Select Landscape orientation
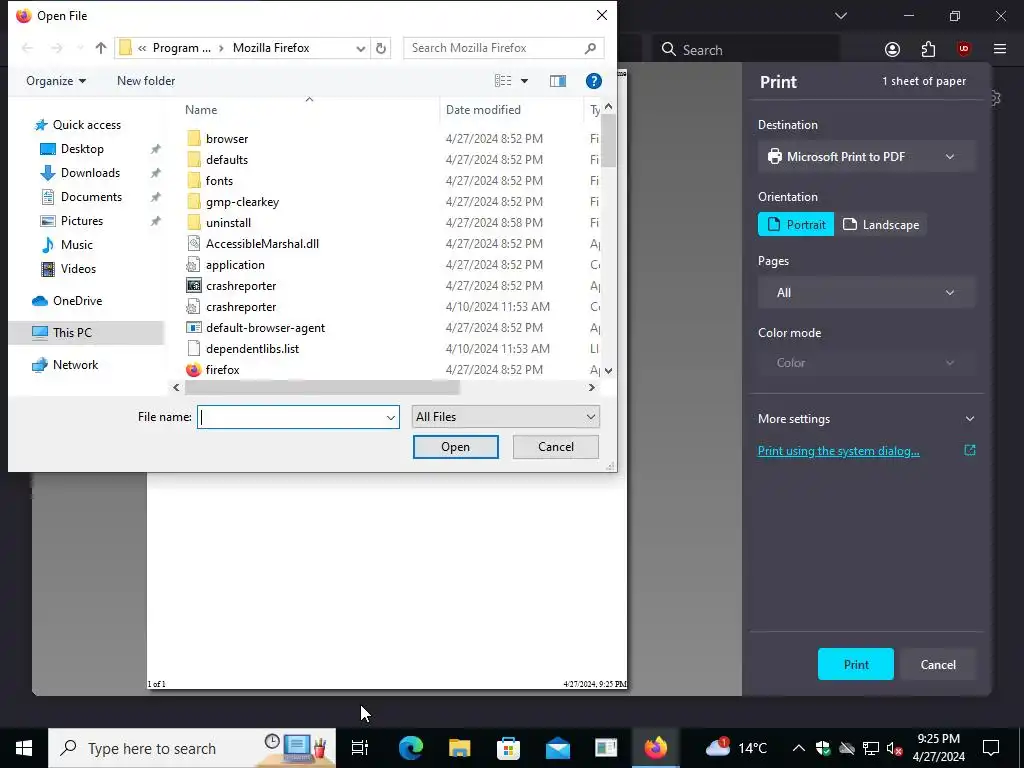 881,224
